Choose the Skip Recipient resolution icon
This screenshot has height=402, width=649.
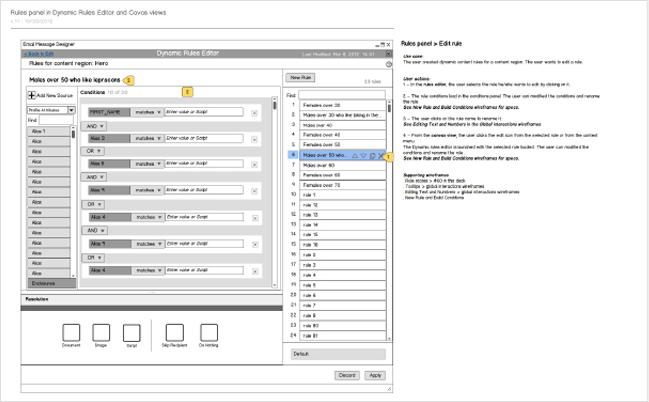(x=175, y=332)
